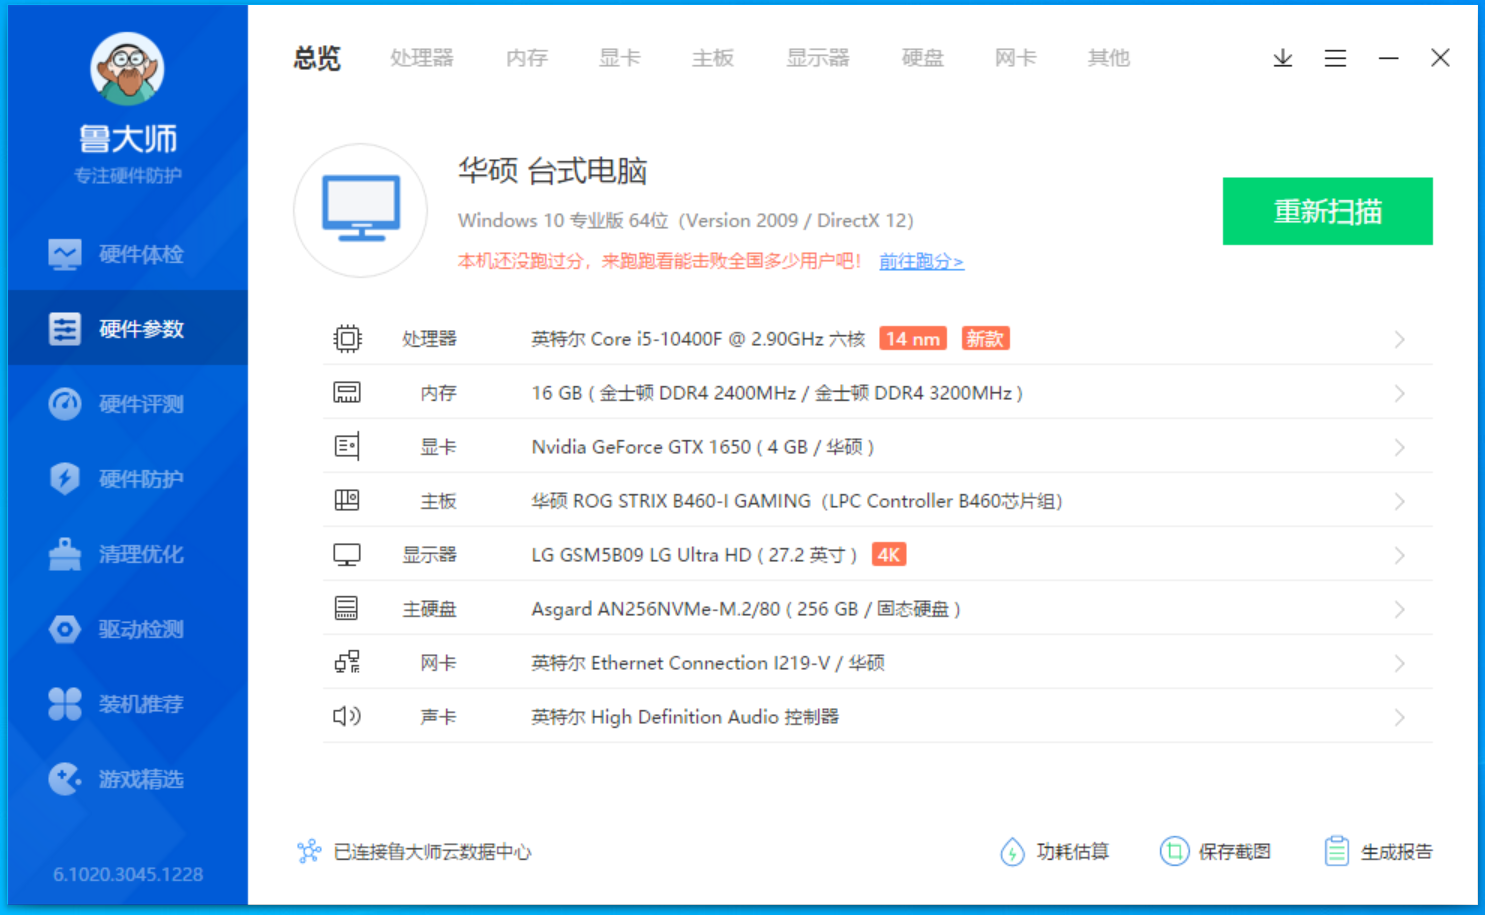Click the 功耗估算 power droplet icon
The image size is (1485, 915).
pyautogui.click(x=1012, y=852)
